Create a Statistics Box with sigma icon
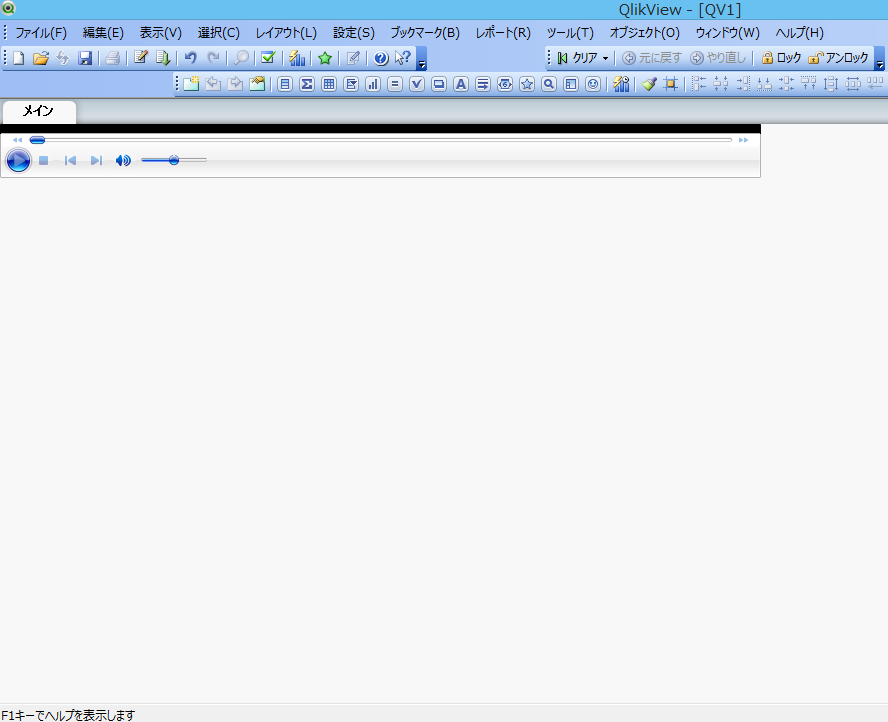The height and width of the screenshot is (722, 888). click(307, 84)
